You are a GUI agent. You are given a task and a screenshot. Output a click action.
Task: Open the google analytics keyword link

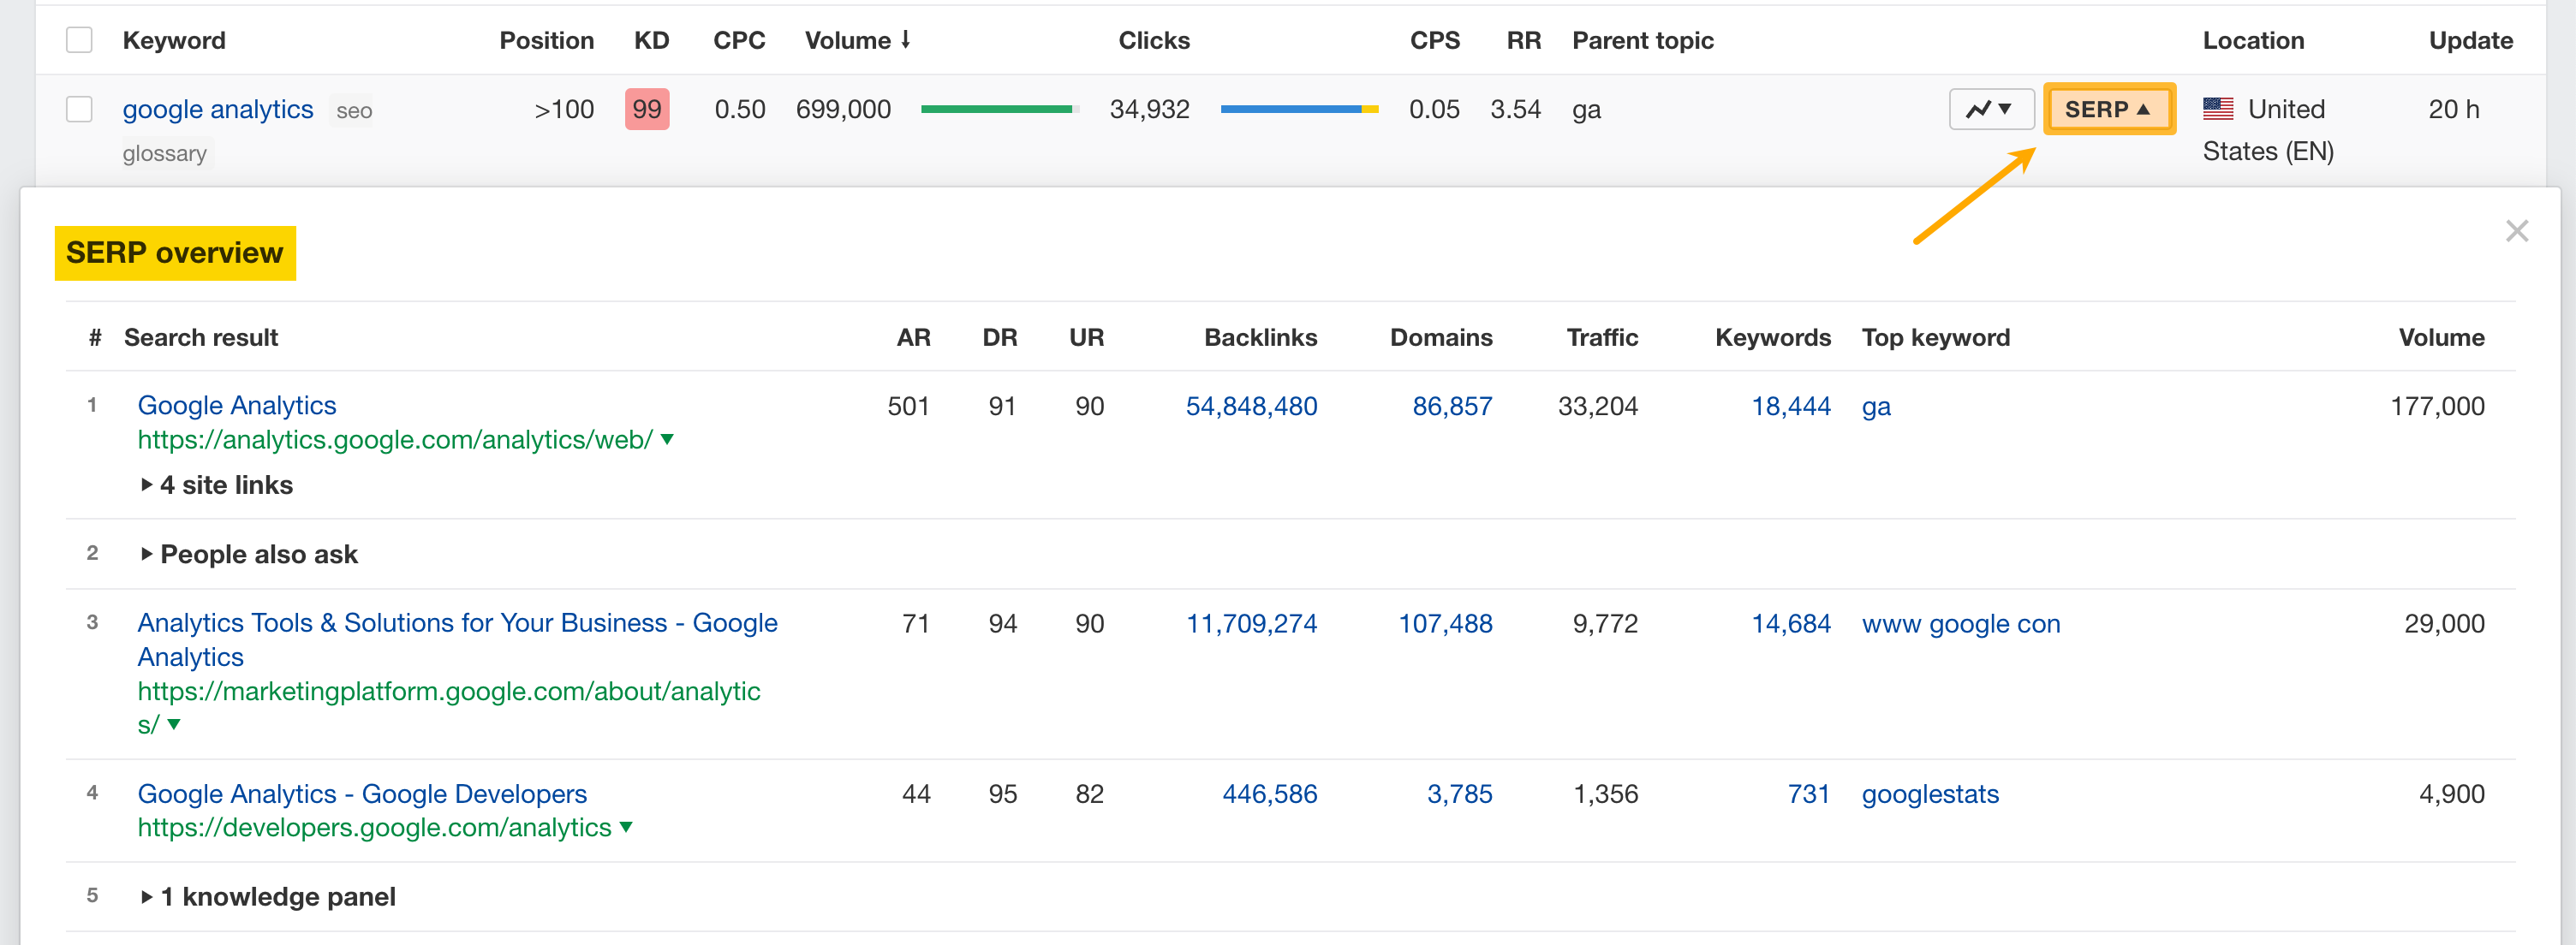[x=217, y=109]
